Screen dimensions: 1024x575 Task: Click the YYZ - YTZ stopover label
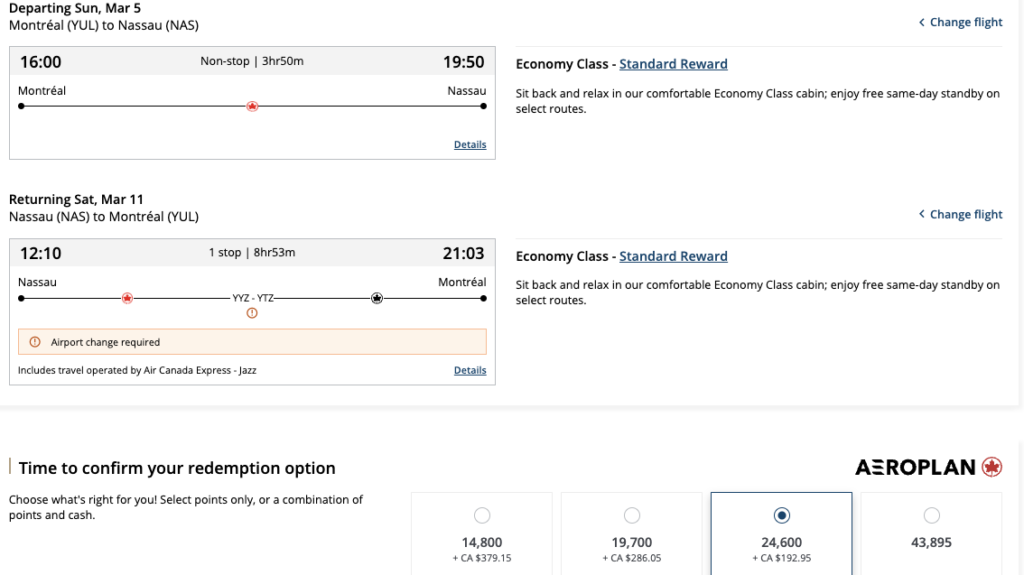(252, 298)
